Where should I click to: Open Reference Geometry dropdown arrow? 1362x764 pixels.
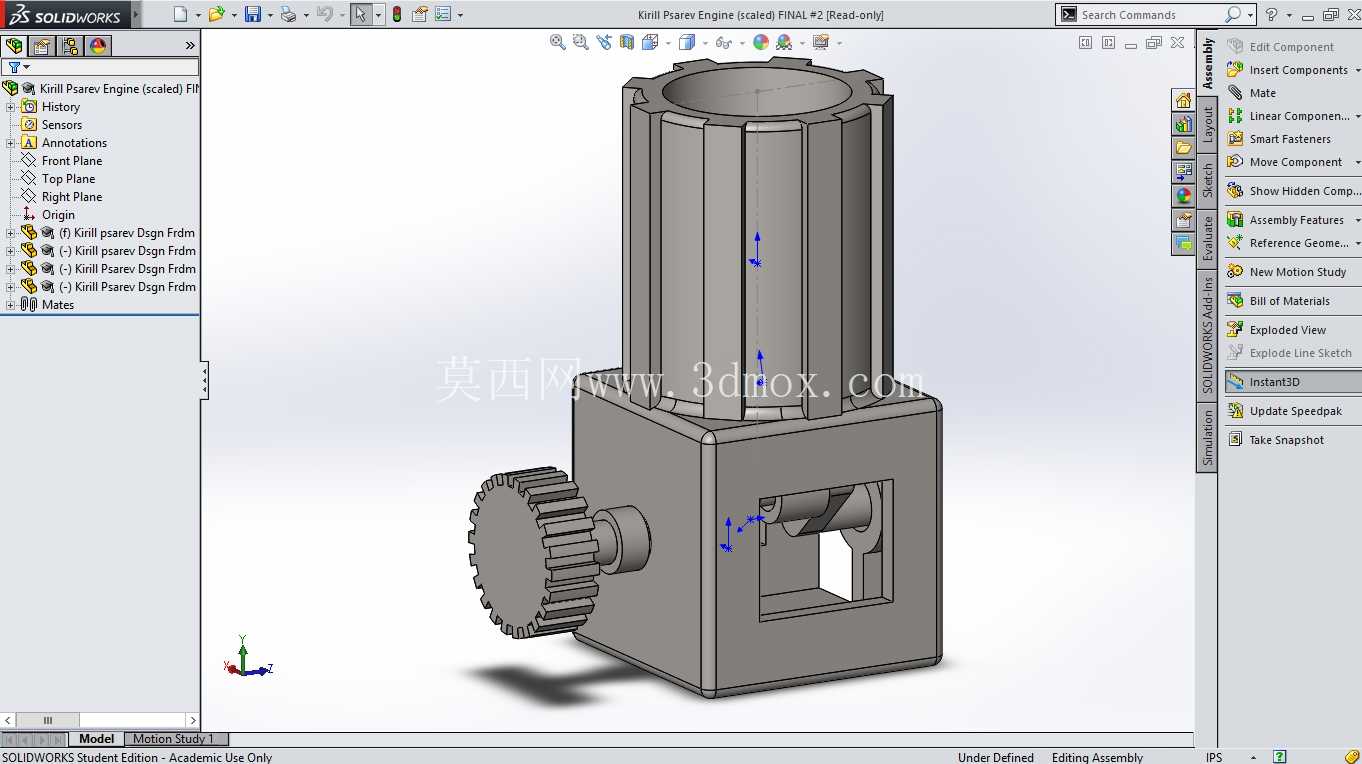1357,243
